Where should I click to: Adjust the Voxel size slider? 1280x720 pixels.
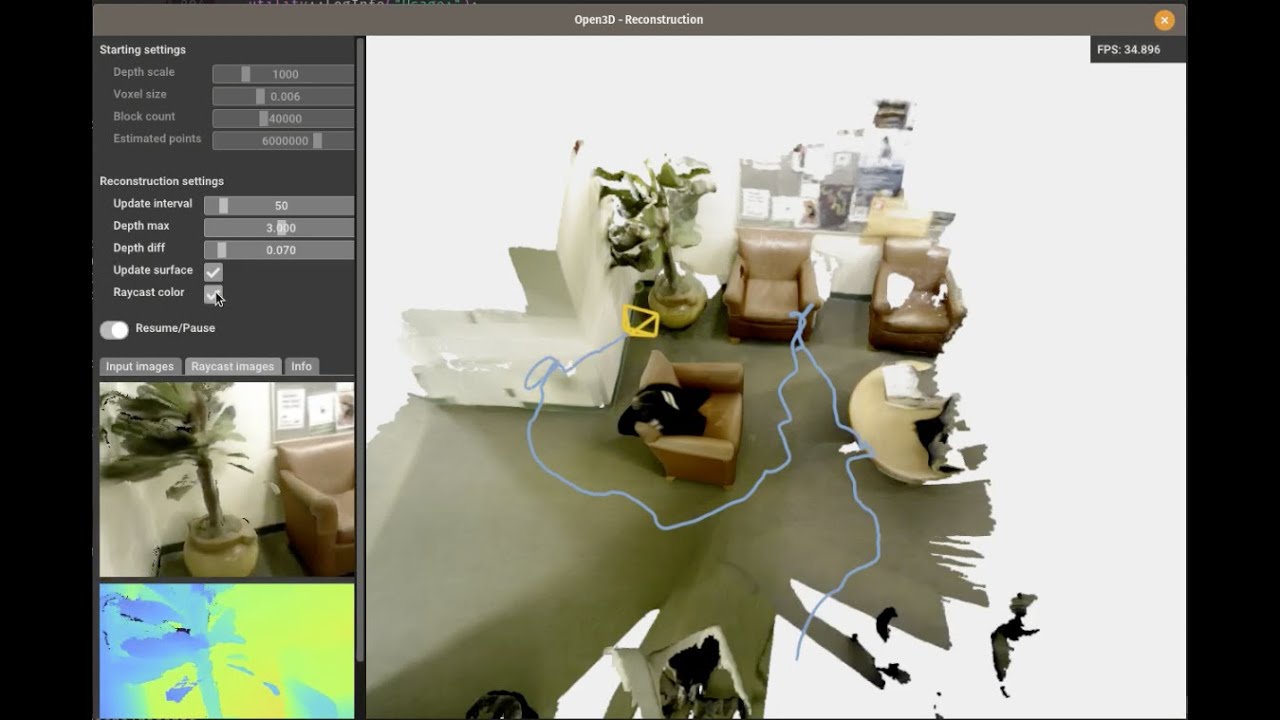tap(283, 96)
